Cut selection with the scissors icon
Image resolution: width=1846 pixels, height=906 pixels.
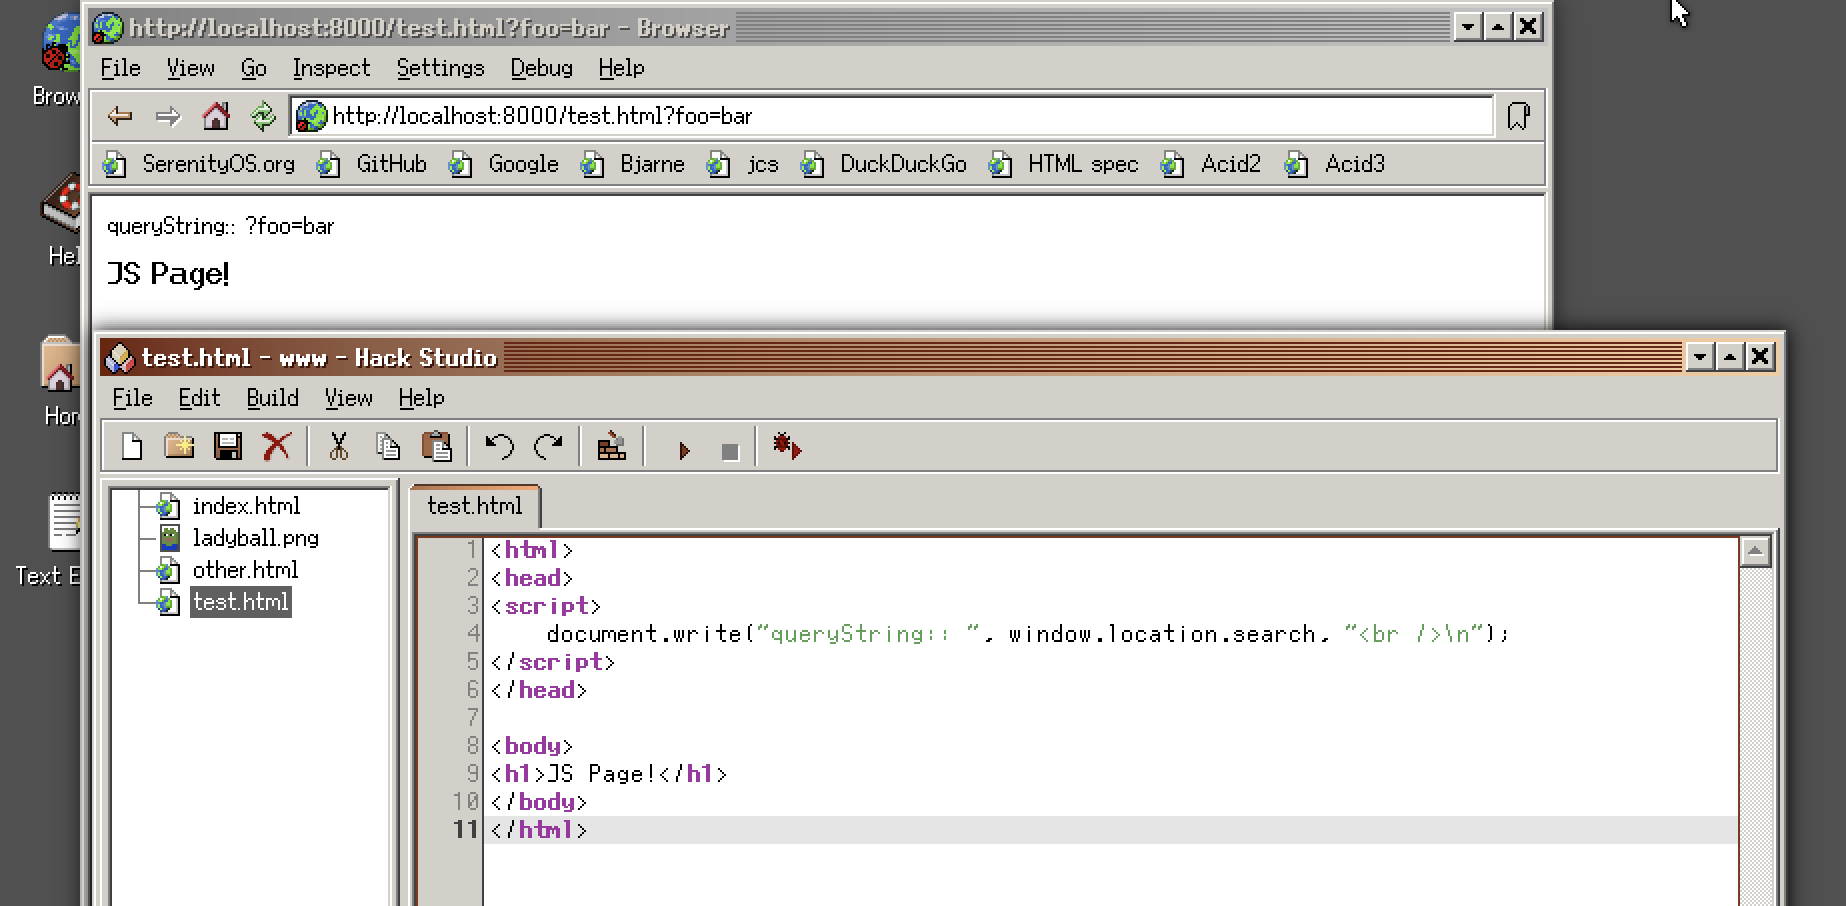pos(339,446)
